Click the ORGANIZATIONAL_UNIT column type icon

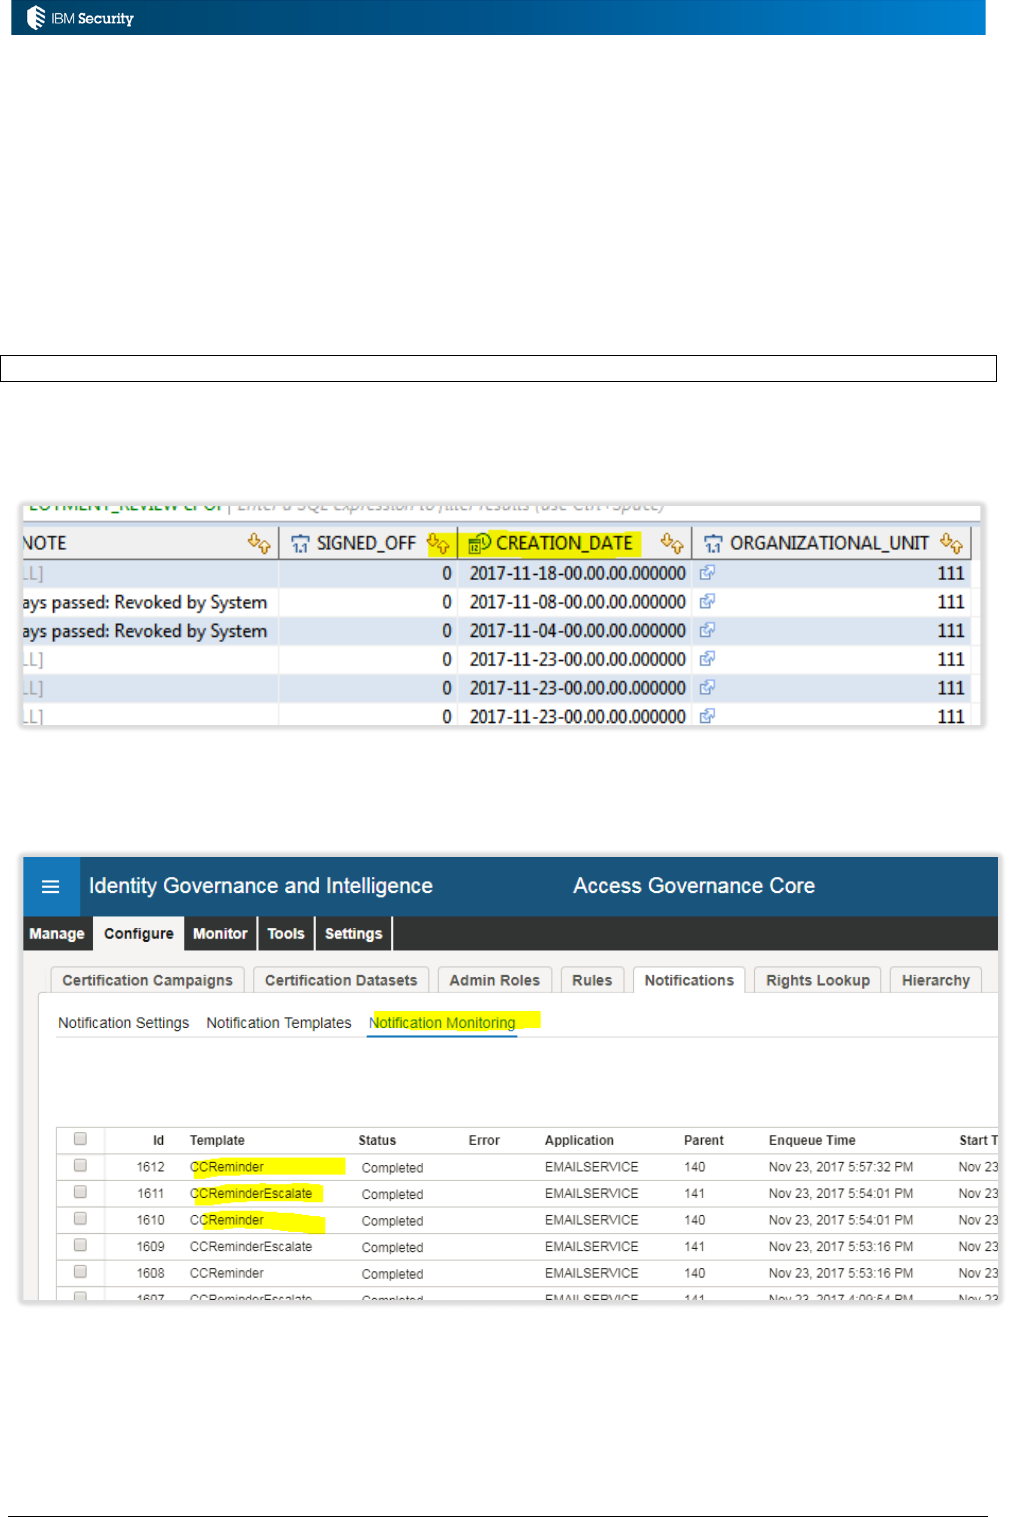pos(713,543)
